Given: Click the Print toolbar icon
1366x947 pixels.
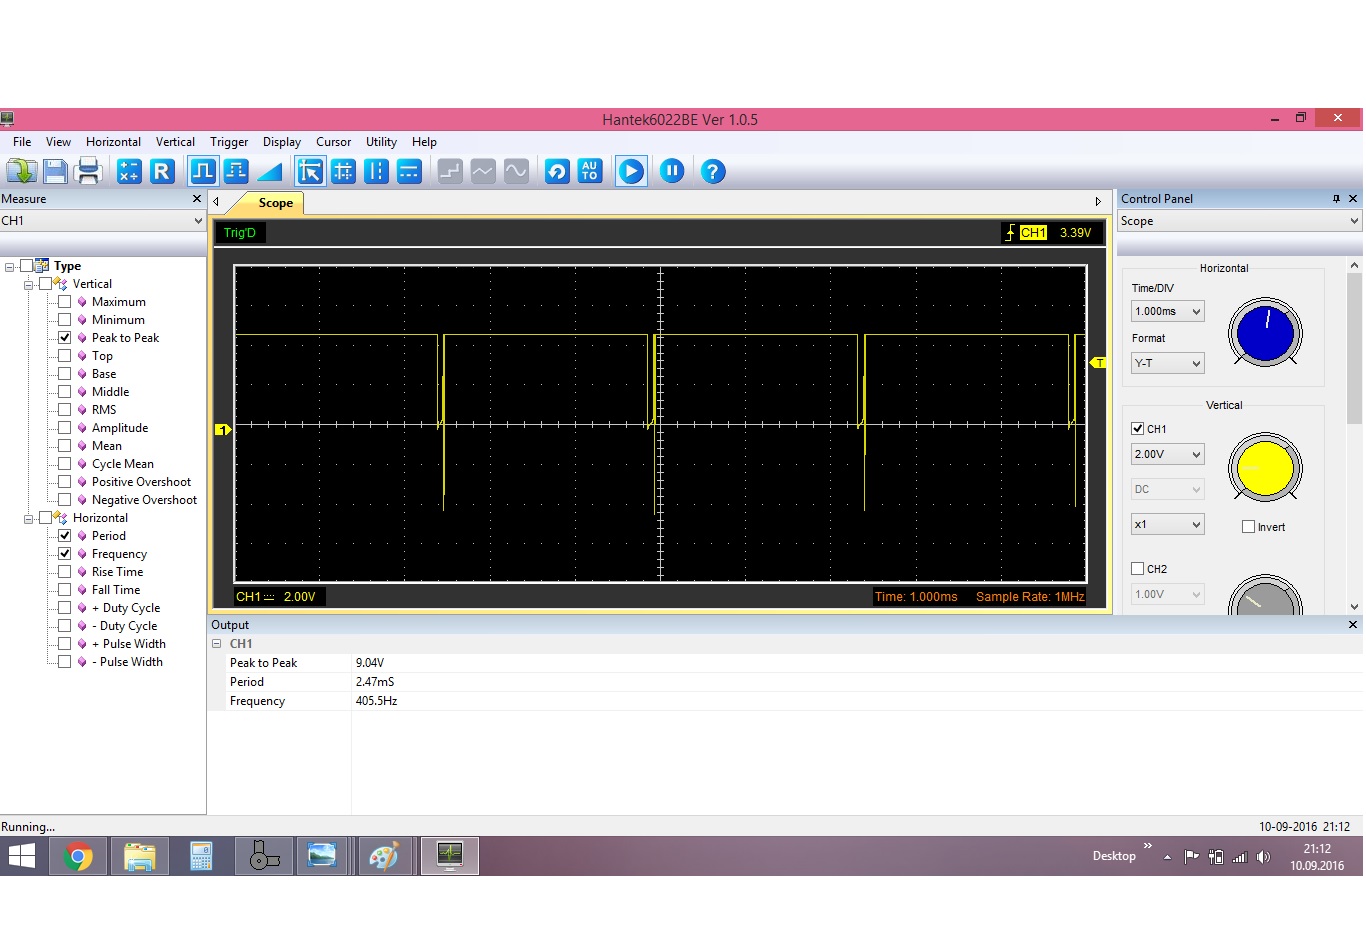Looking at the screenshot, I should [89, 171].
